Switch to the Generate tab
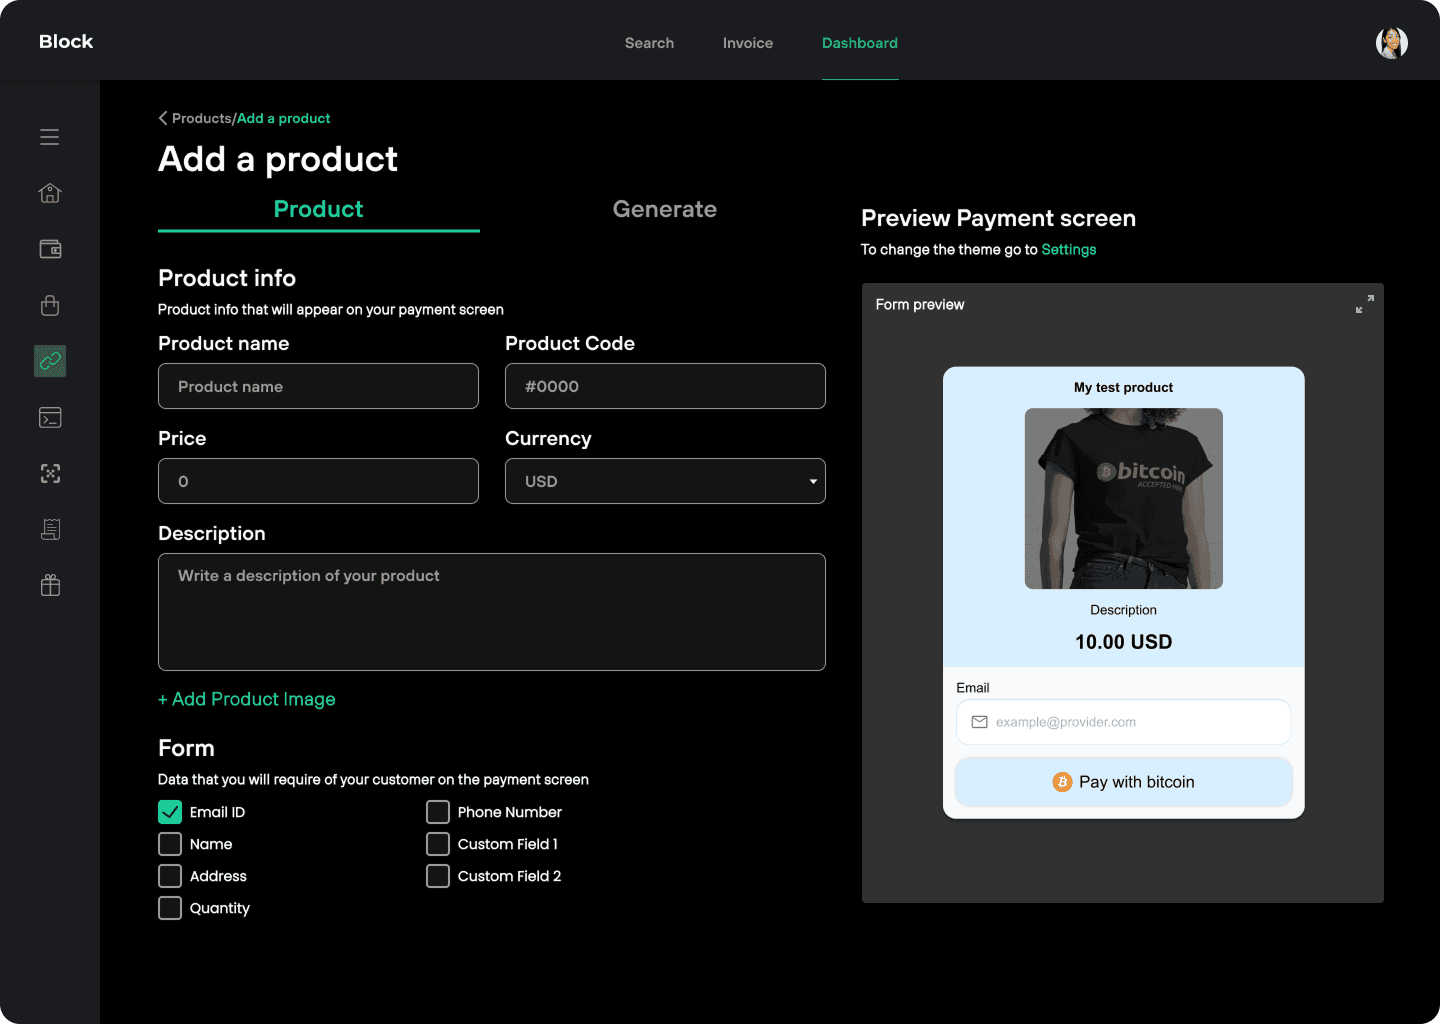This screenshot has width=1440, height=1024. pos(665,209)
